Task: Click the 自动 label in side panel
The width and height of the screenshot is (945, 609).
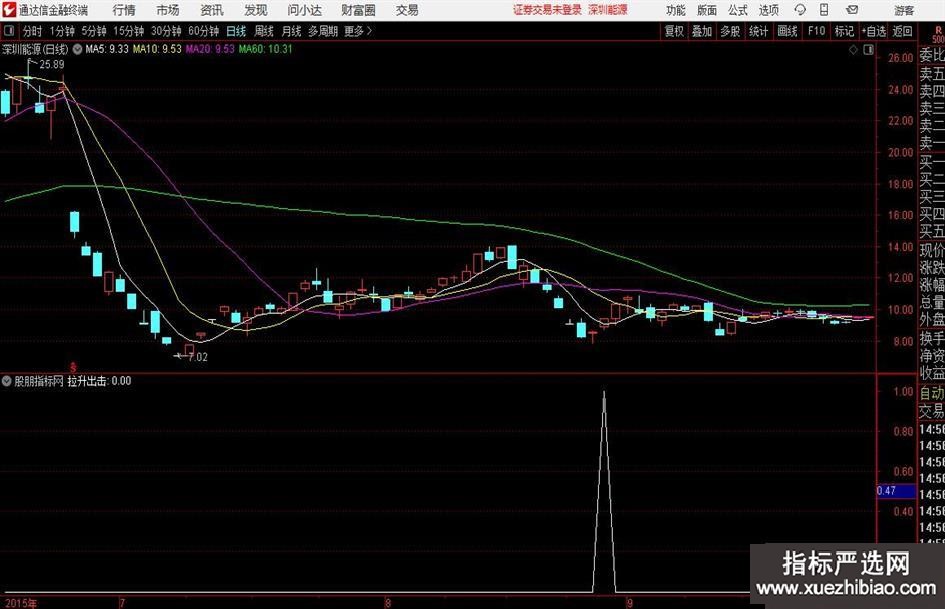Action: click(x=932, y=393)
